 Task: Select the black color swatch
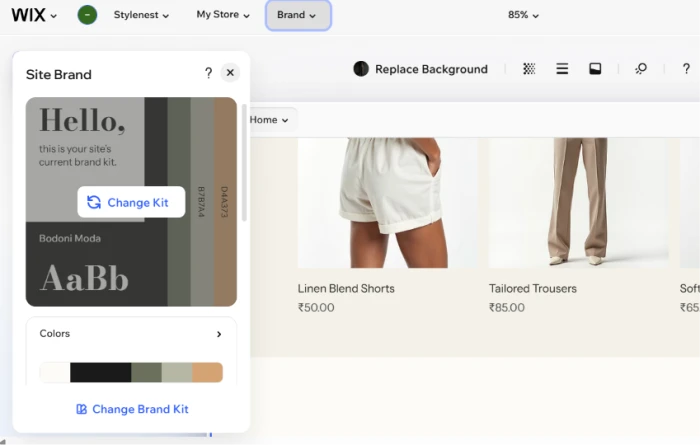point(100,372)
